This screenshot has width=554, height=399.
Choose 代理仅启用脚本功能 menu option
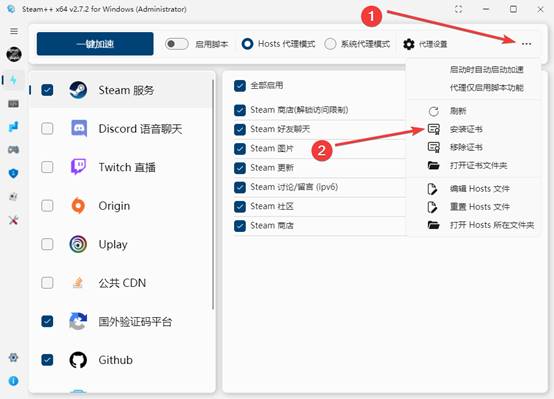(486, 87)
